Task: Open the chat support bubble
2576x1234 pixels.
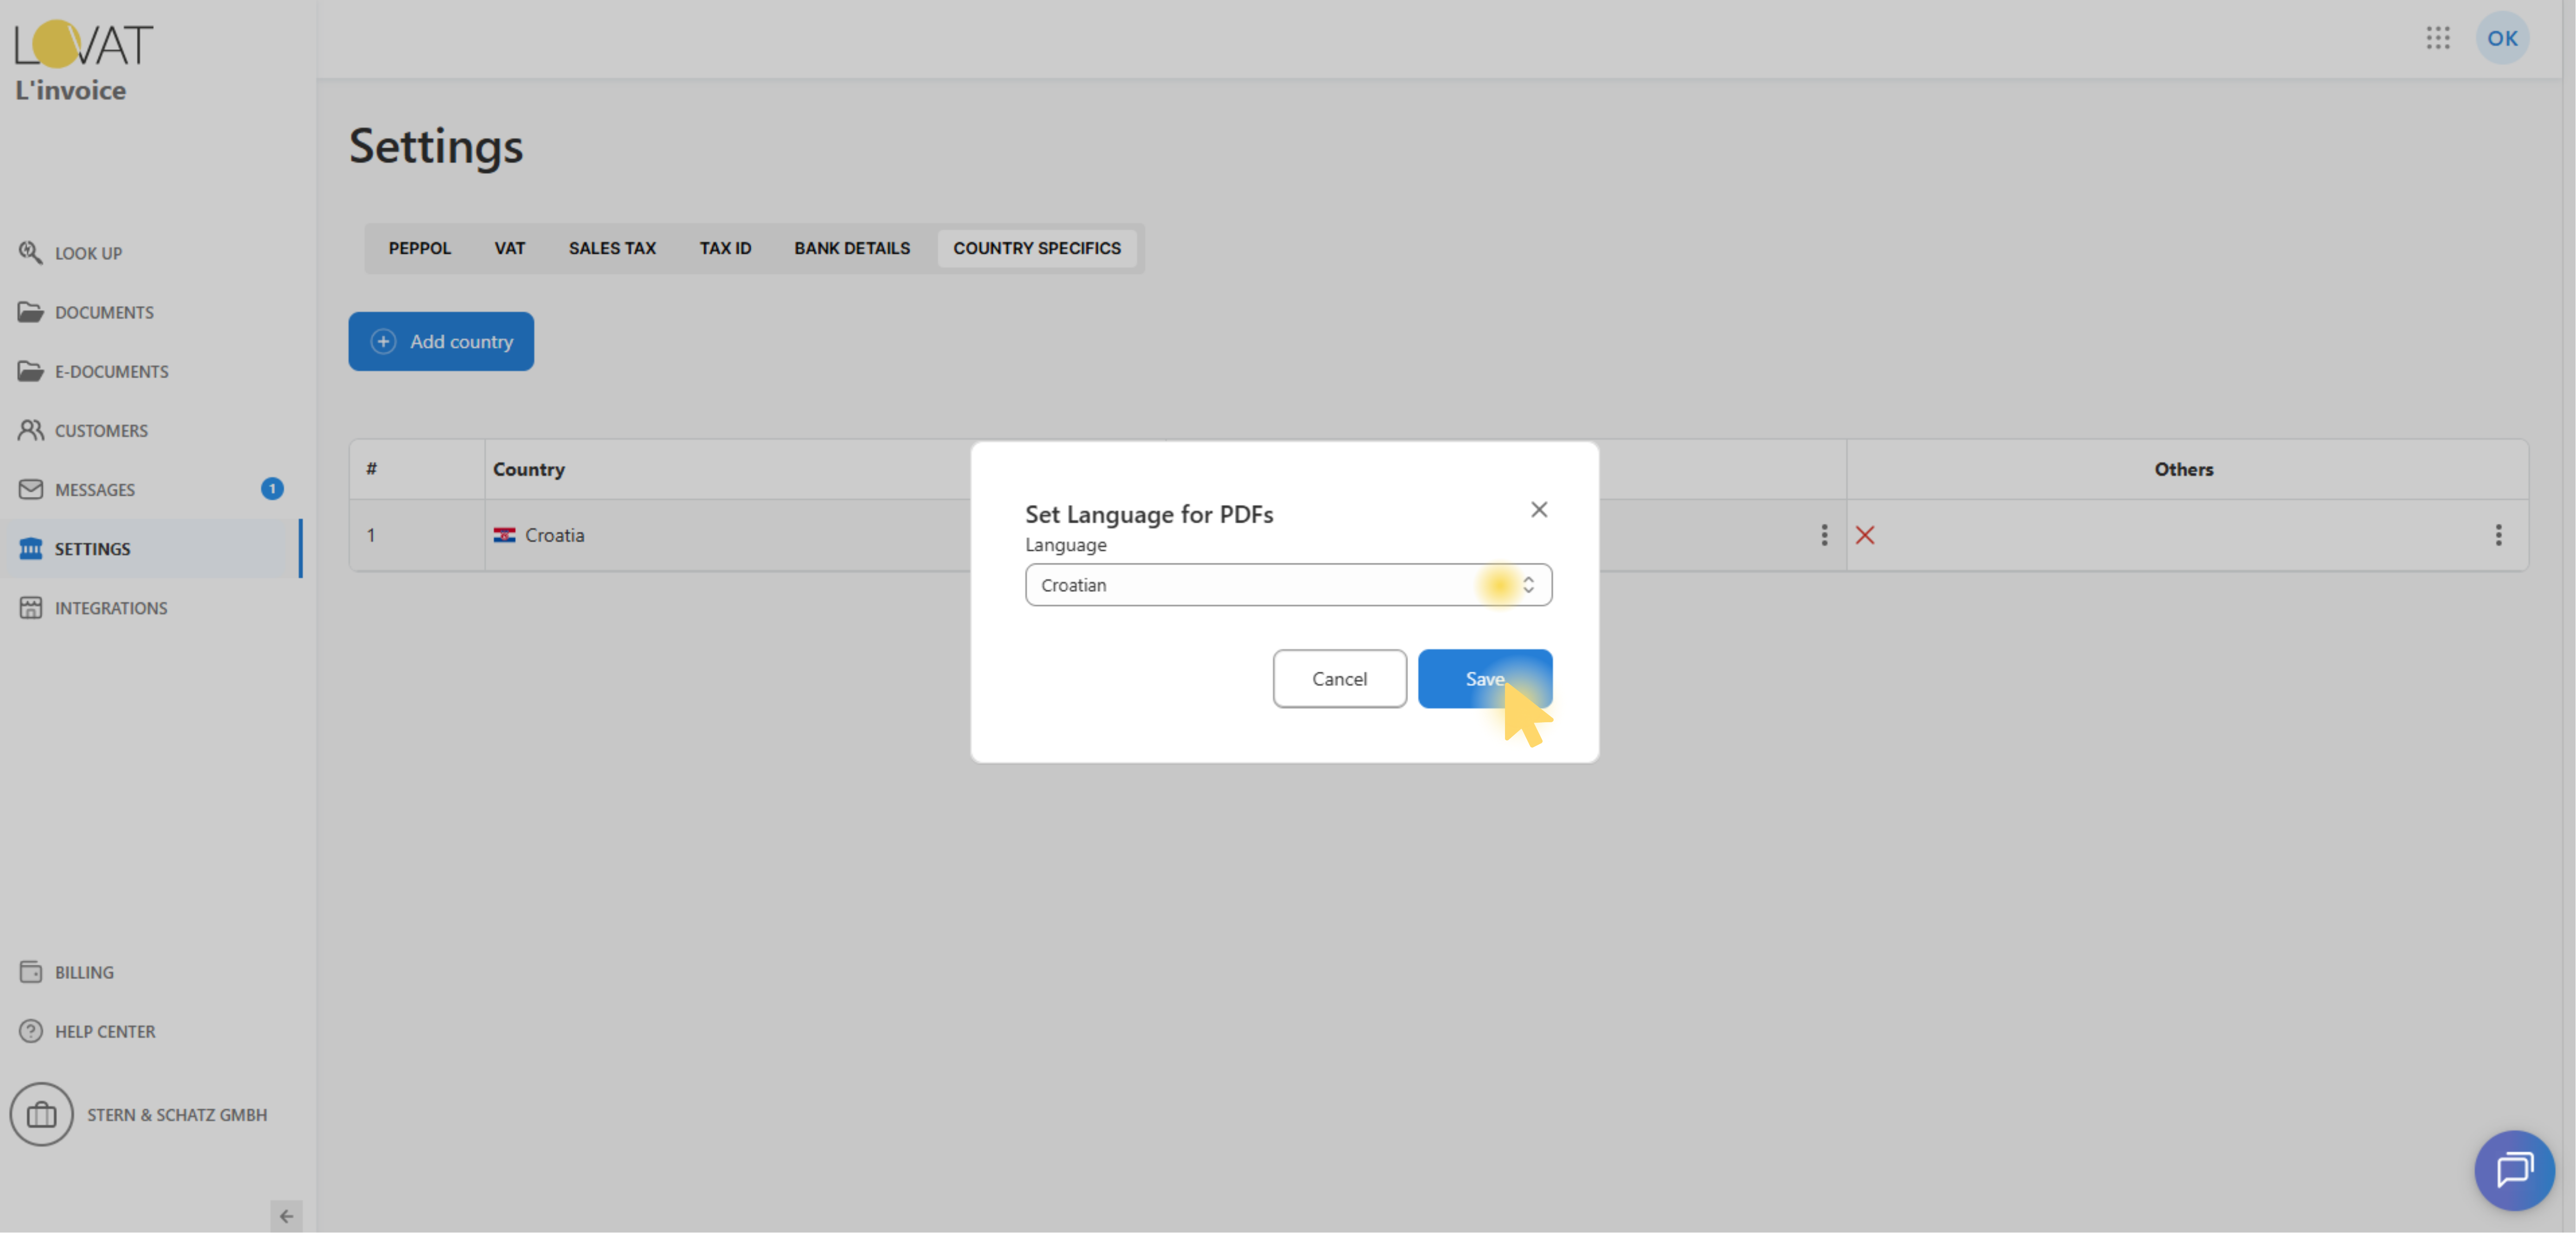Action: (2513, 1170)
